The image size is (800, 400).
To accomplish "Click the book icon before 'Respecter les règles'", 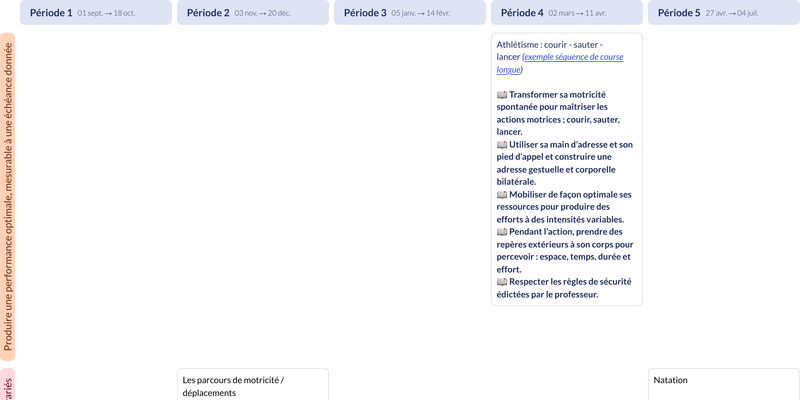I will pyautogui.click(x=502, y=282).
